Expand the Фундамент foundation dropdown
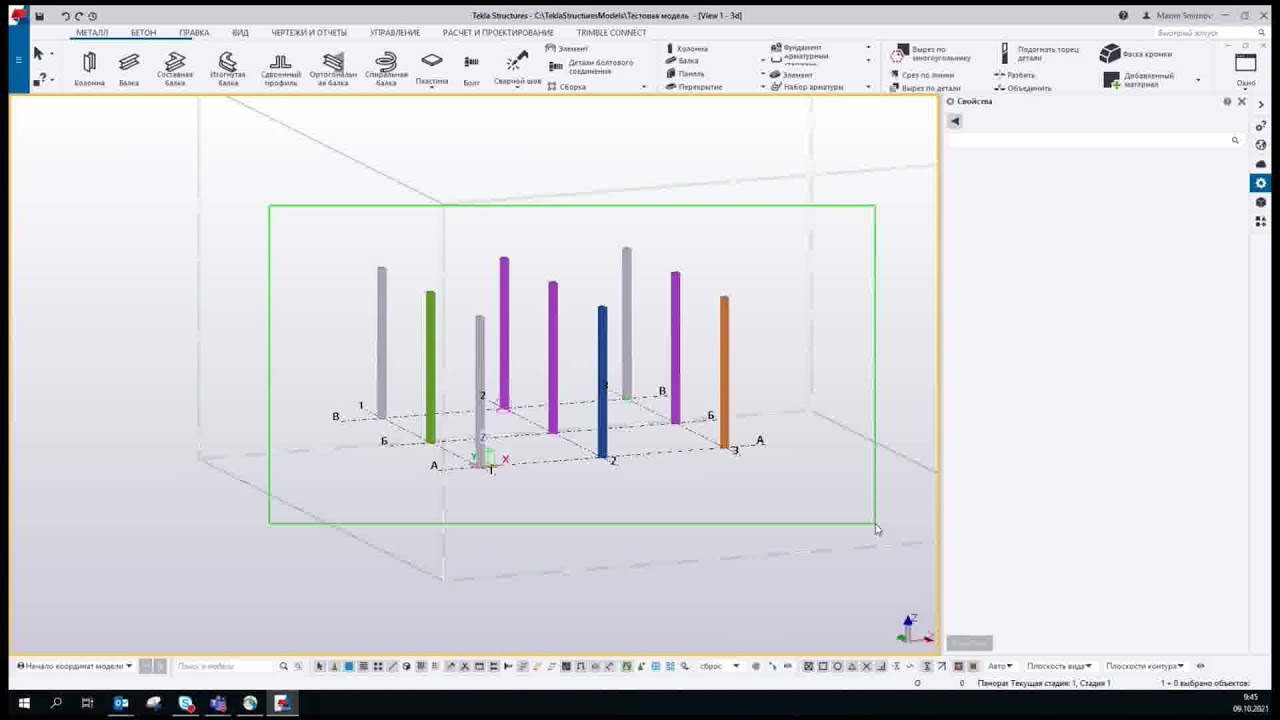The width and height of the screenshot is (1280, 720). coord(868,48)
